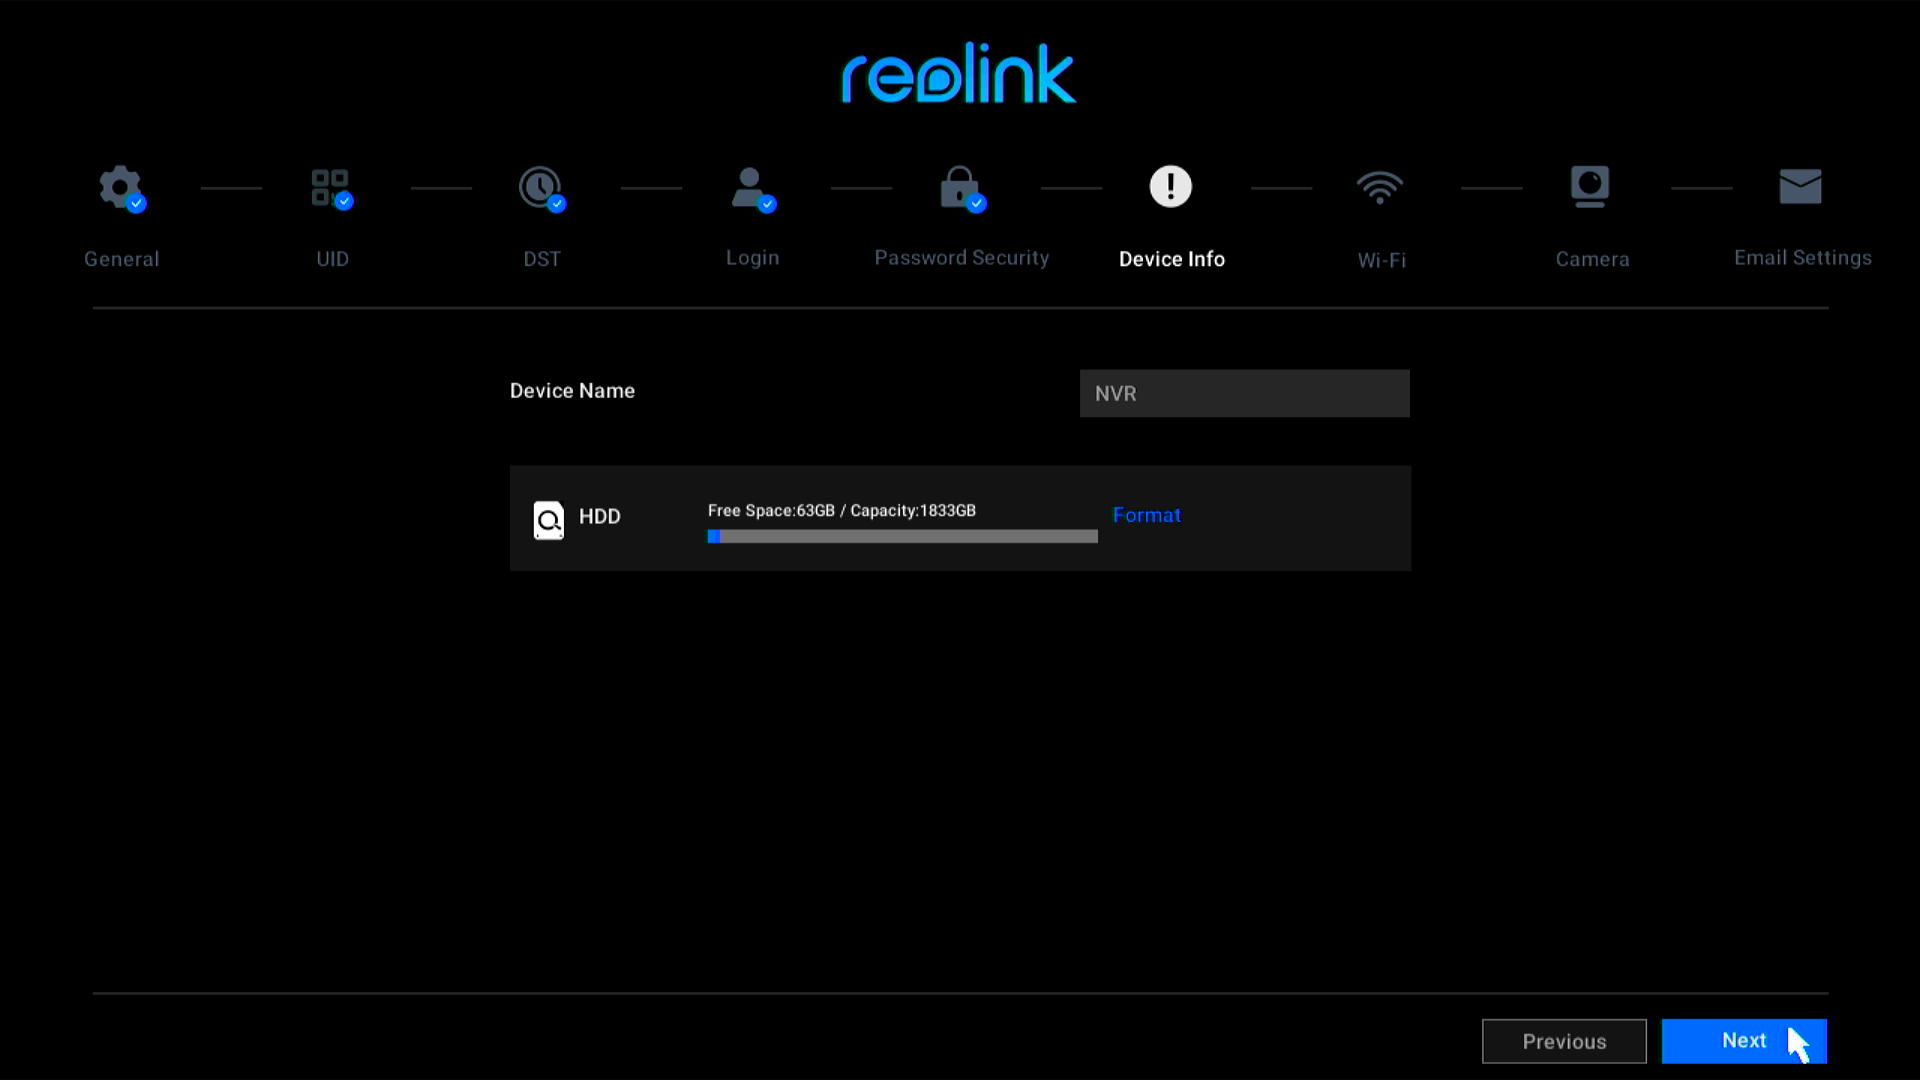The width and height of the screenshot is (1920, 1080).
Task: Click the HDD free space usage bar
Action: pos(902,537)
